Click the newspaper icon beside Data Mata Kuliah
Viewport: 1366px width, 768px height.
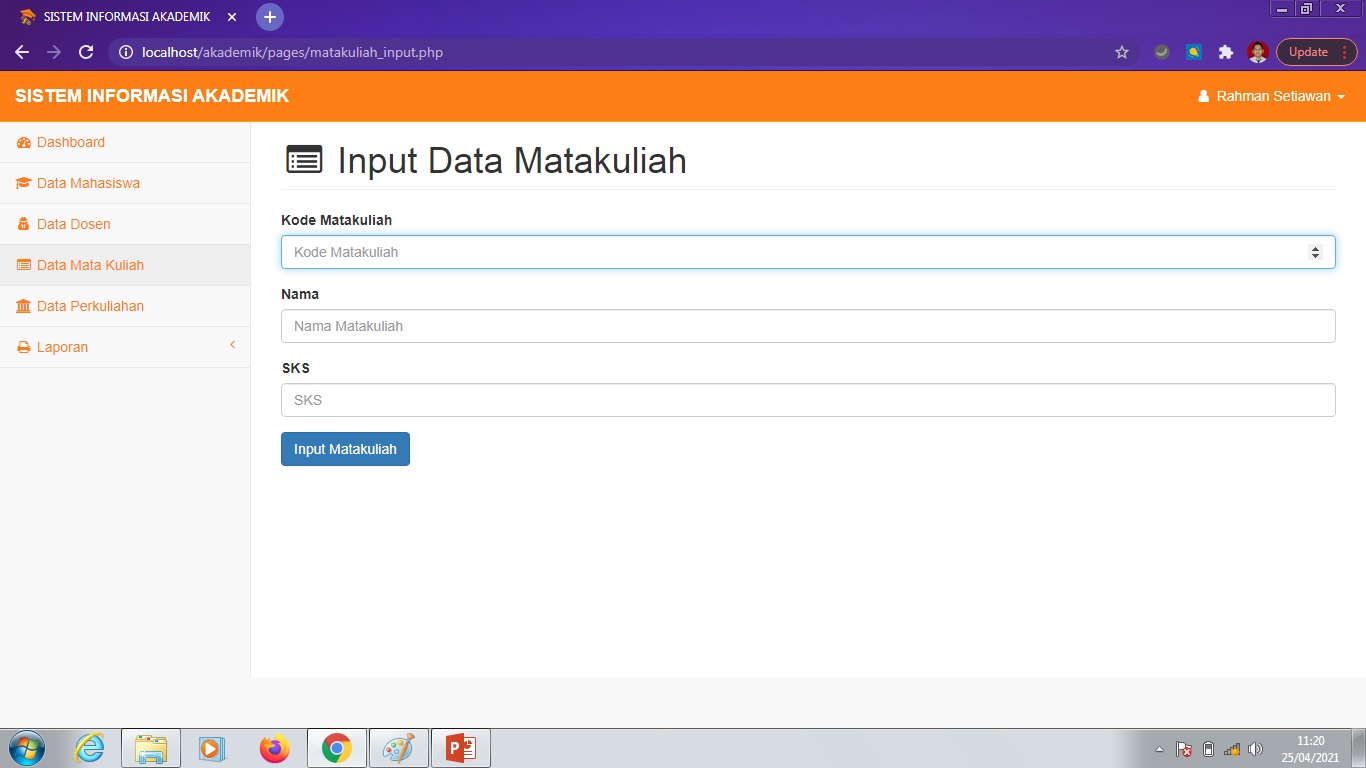point(22,264)
